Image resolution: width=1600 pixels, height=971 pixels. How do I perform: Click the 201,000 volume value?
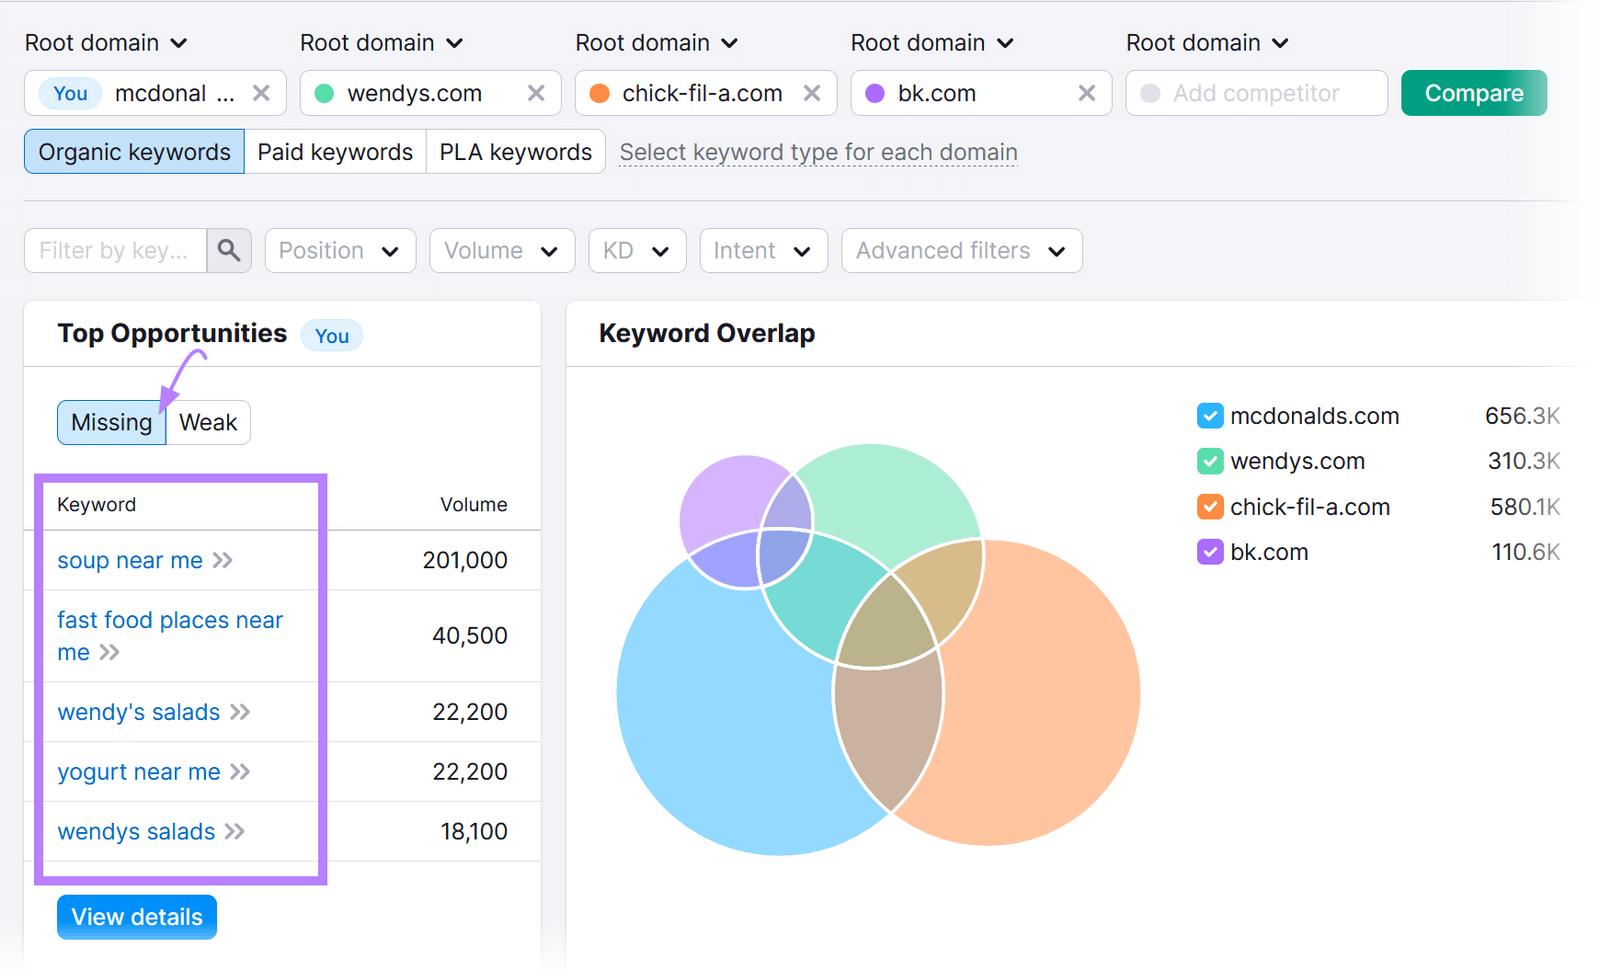point(465,560)
